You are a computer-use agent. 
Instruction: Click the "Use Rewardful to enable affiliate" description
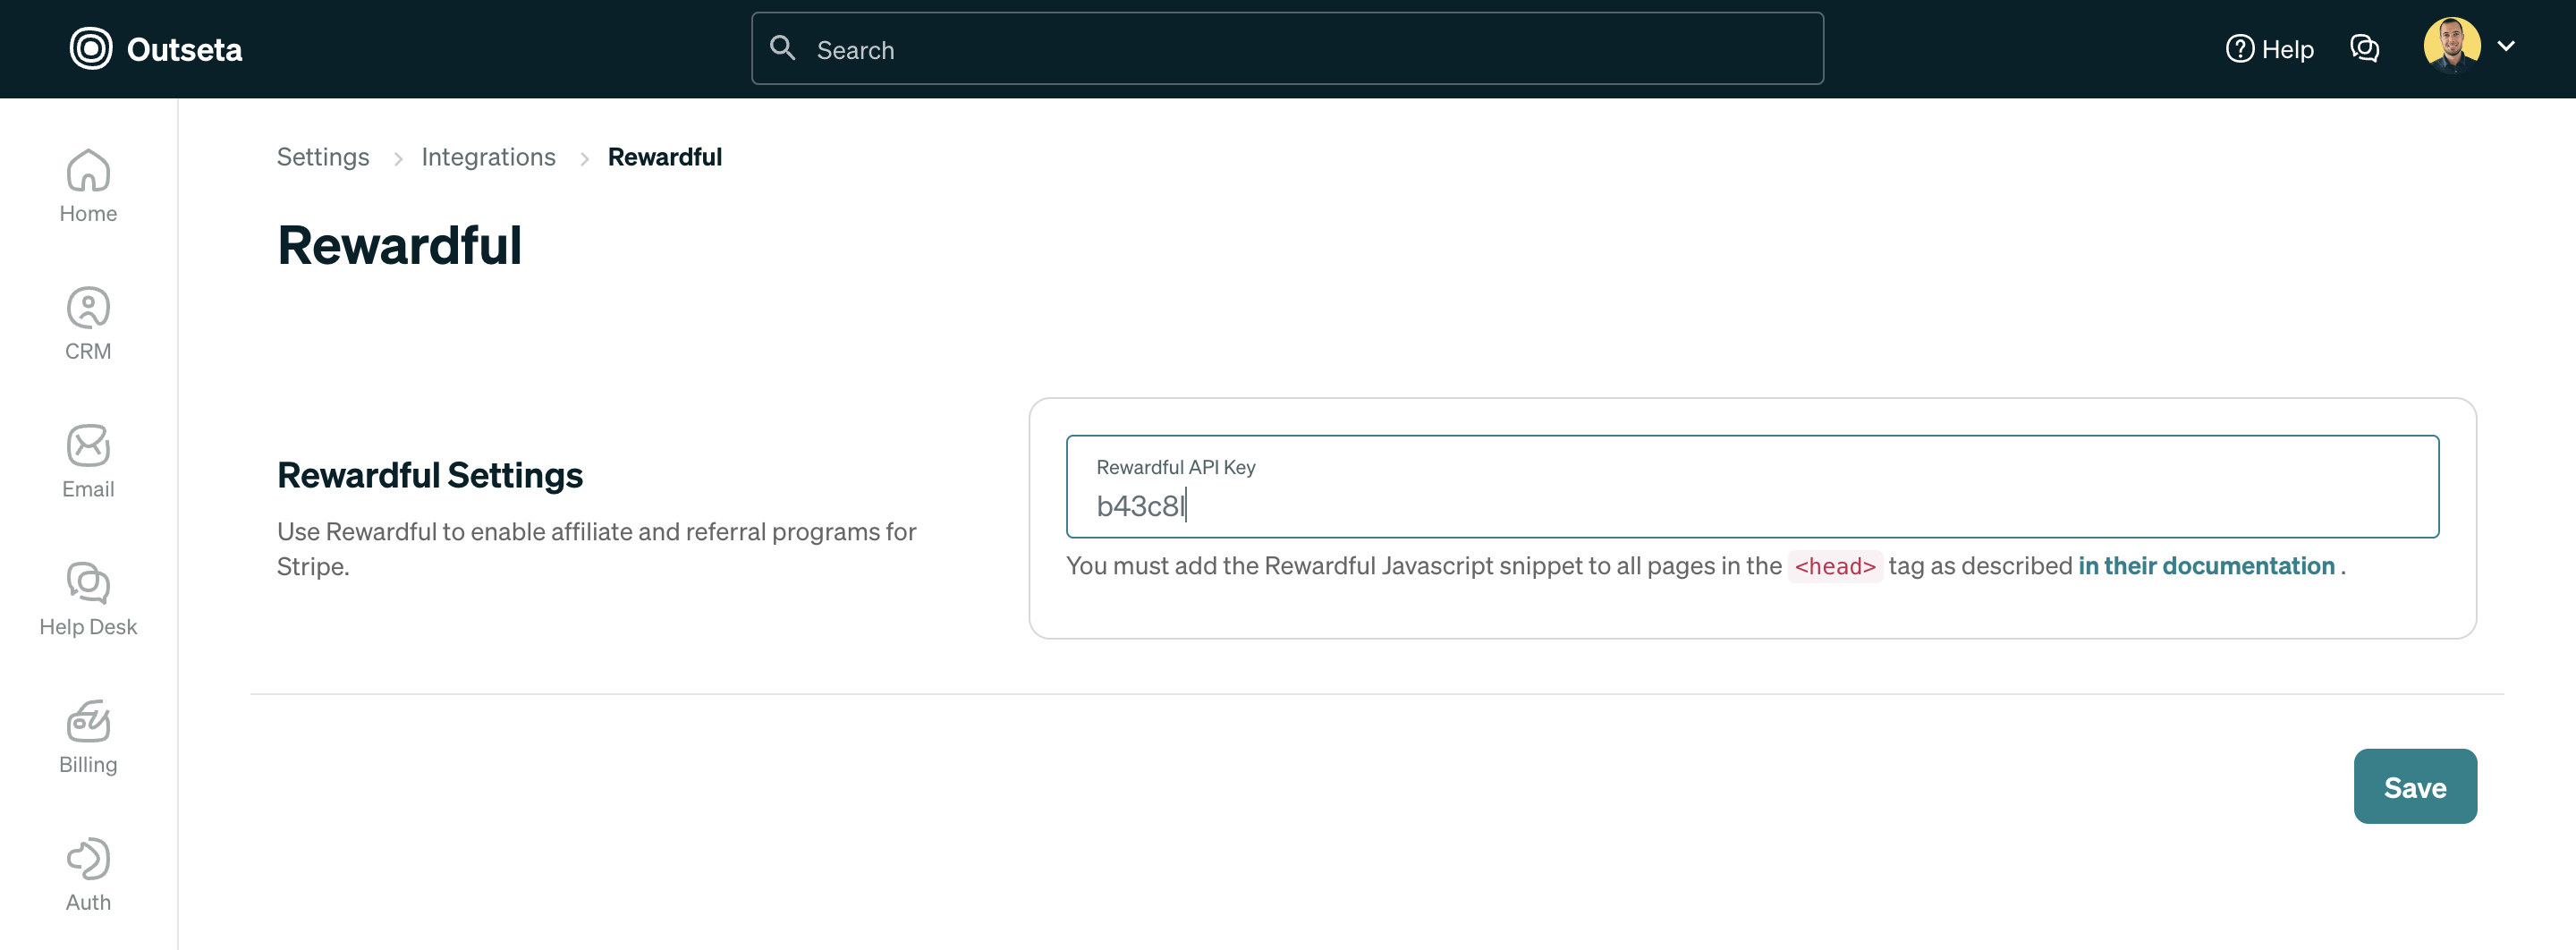point(597,549)
